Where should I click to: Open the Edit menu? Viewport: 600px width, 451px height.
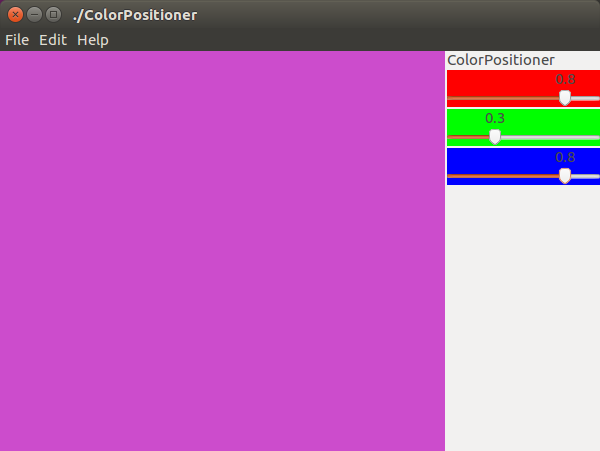pyautogui.click(x=53, y=40)
